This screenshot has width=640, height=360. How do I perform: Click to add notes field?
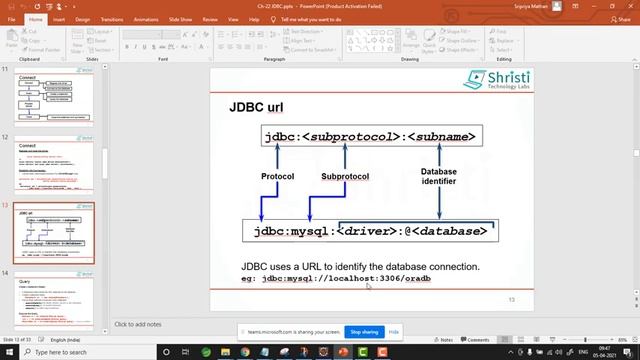(x=138, y=324)
